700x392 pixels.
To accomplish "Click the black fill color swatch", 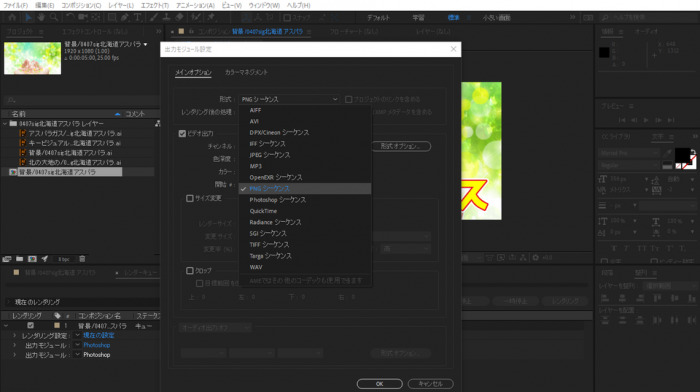I will point(683,155).
